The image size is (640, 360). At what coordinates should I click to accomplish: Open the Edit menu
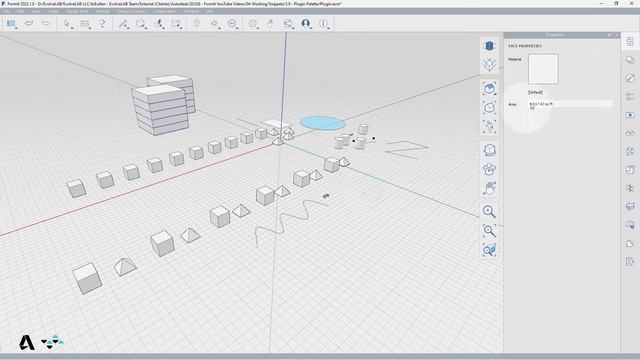20,11
